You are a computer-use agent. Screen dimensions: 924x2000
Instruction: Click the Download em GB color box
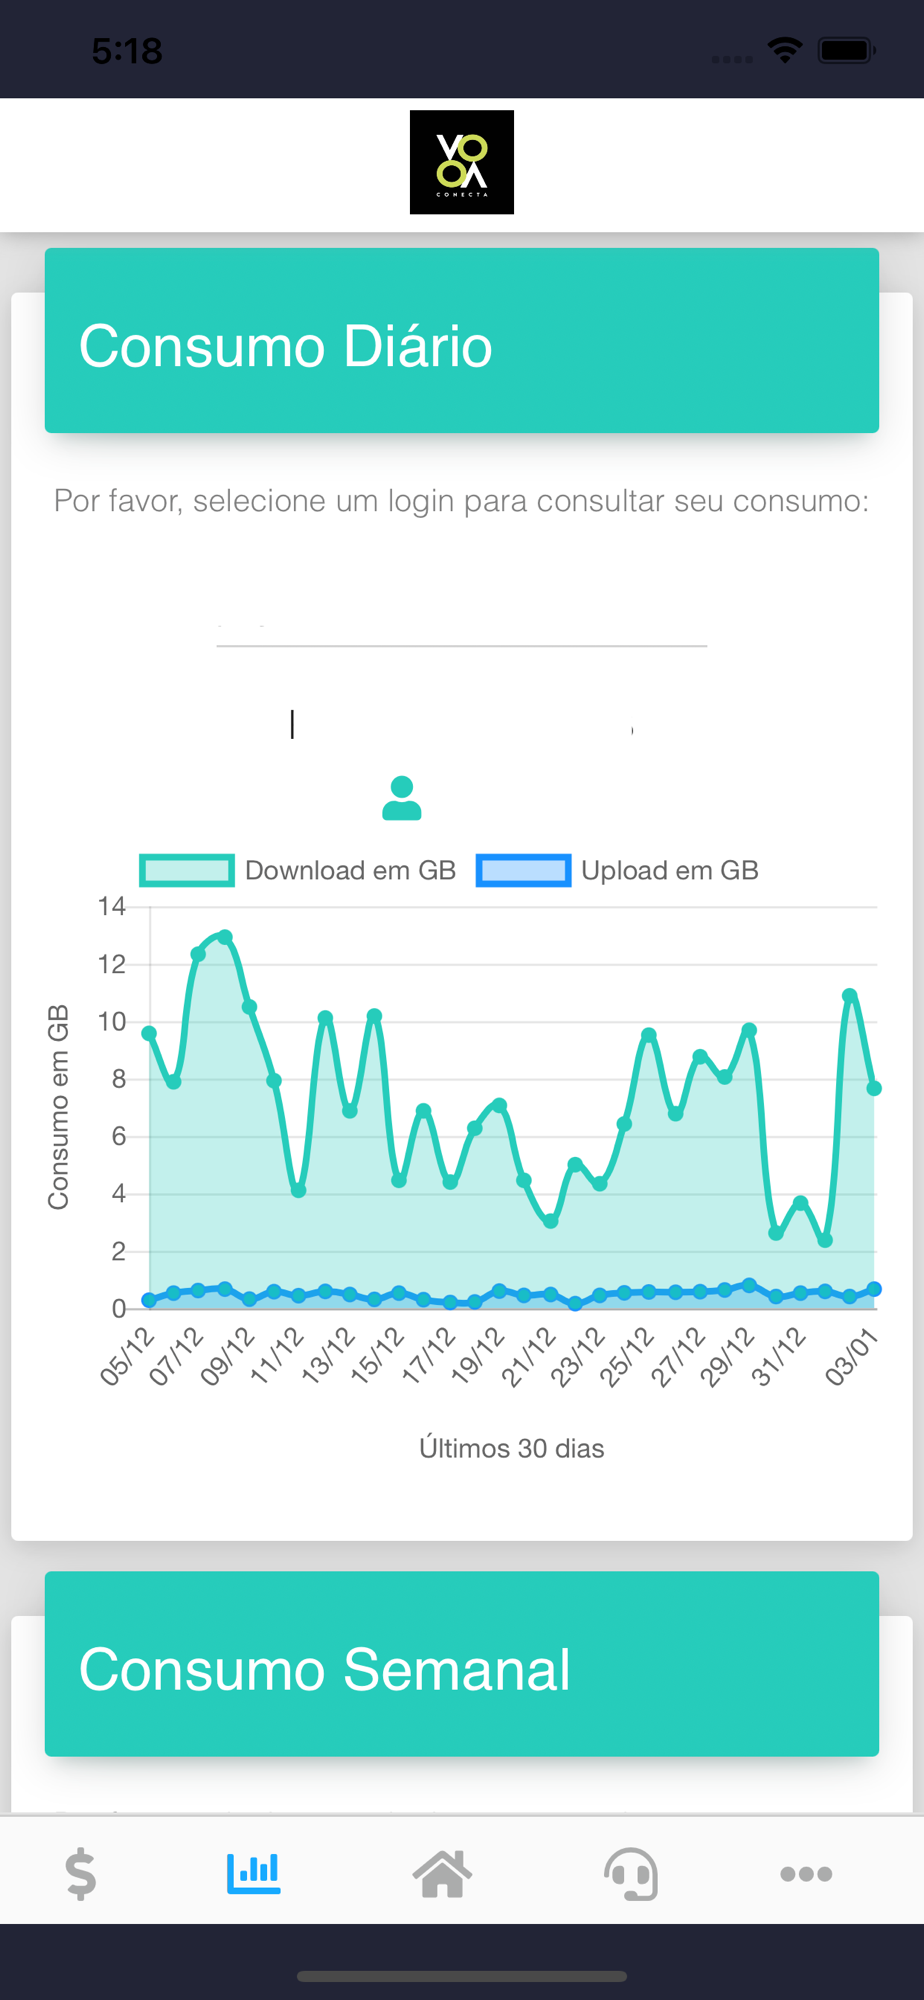187,870
